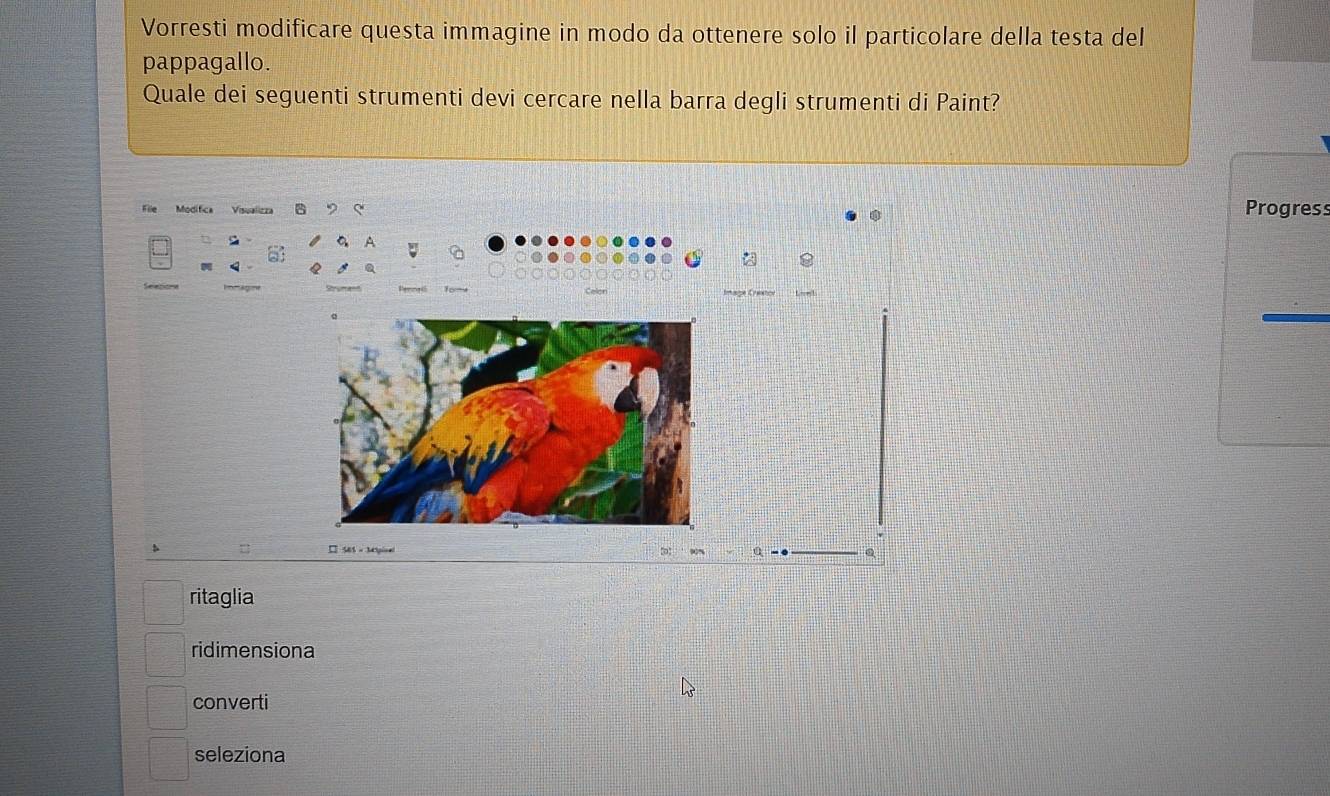Open the Visualizza menu

click(252, 209)
